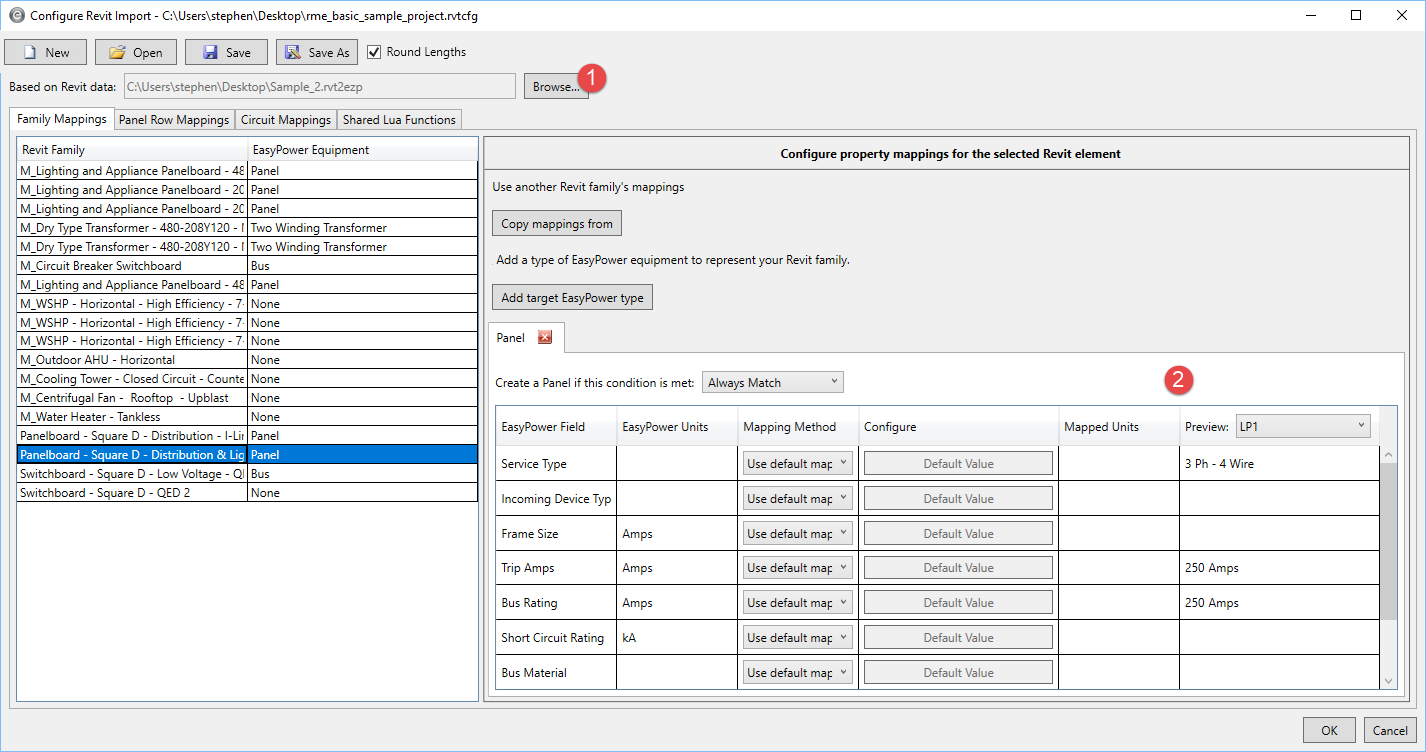Click the Save disk toolbar button
Screen dimensions: 1426x752
point(227,53)
